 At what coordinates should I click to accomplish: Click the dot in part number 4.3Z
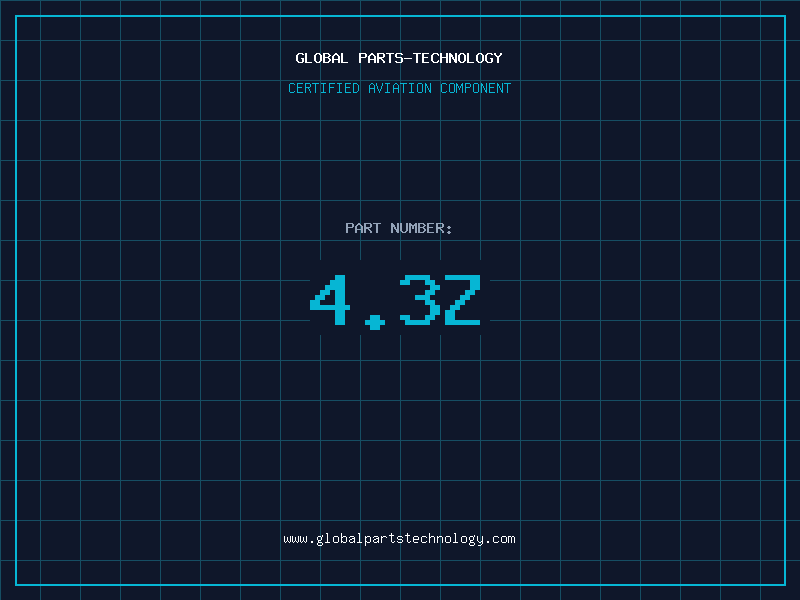pyautogui.click(x=375, y=322)
